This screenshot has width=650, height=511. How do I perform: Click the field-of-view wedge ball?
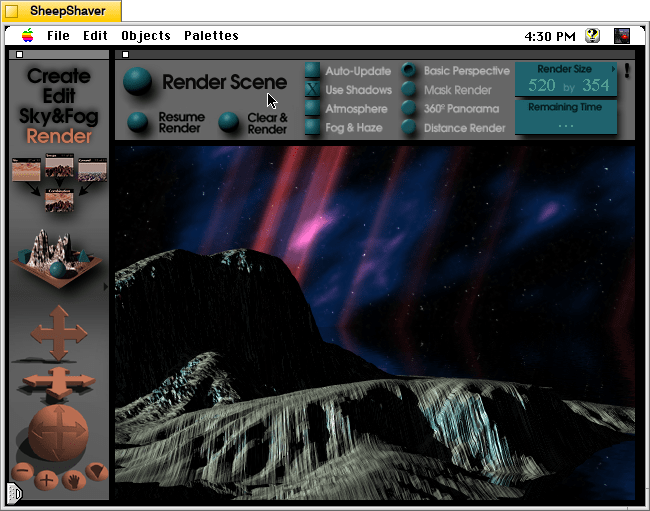click(x=97, y=471)
